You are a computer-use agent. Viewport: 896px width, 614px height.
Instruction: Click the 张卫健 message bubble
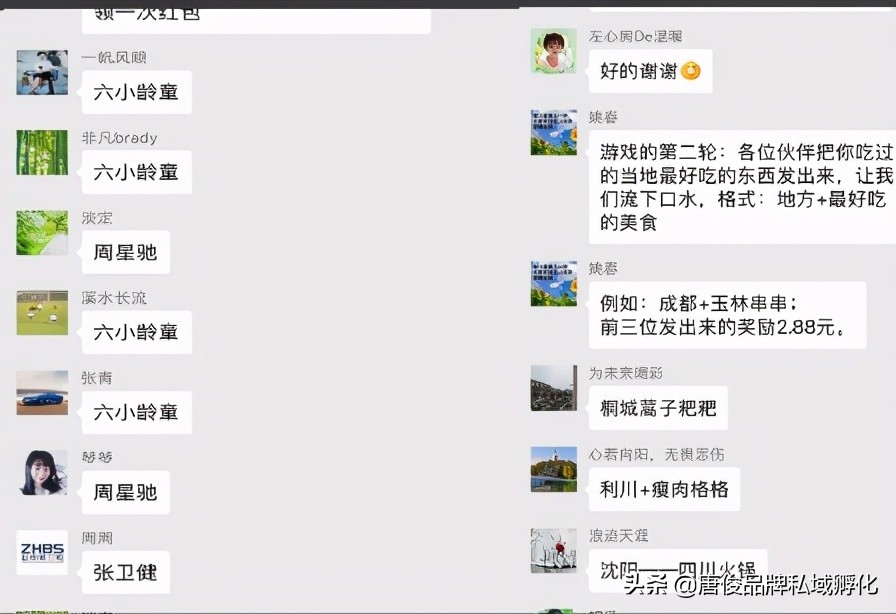click(124, 572)
